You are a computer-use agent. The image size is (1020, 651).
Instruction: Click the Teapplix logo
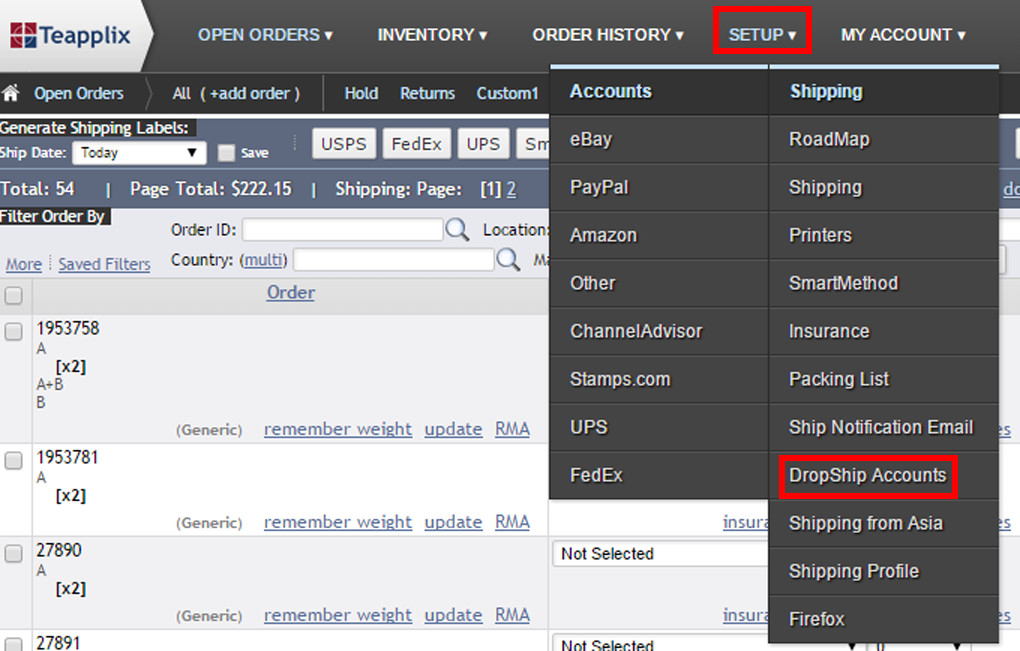[x=70, y=35]
